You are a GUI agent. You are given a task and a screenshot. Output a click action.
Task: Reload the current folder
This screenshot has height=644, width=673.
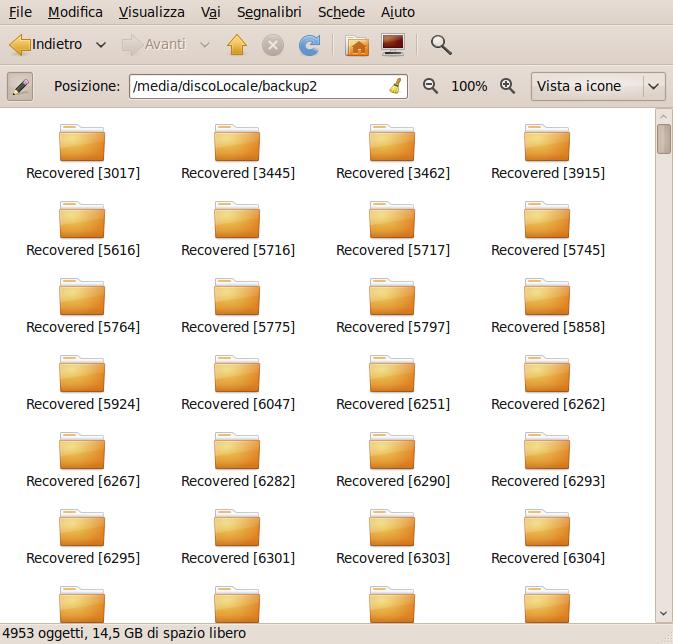click(309, 45)
